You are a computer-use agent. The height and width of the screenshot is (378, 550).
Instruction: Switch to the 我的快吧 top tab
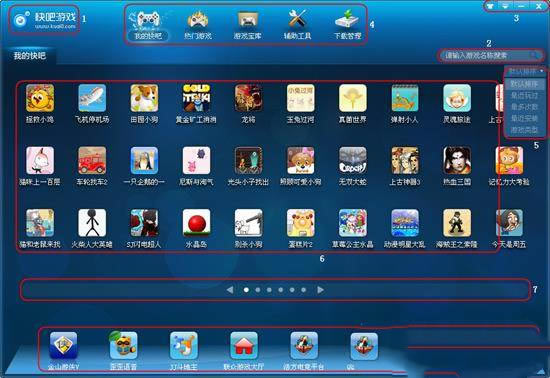(148, 25)
